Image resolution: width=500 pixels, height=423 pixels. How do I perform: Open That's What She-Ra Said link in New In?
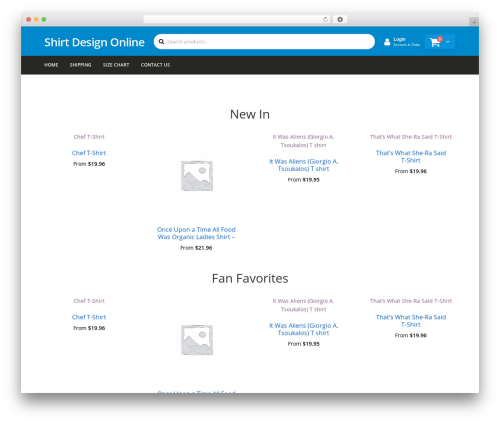pos(411,157)
